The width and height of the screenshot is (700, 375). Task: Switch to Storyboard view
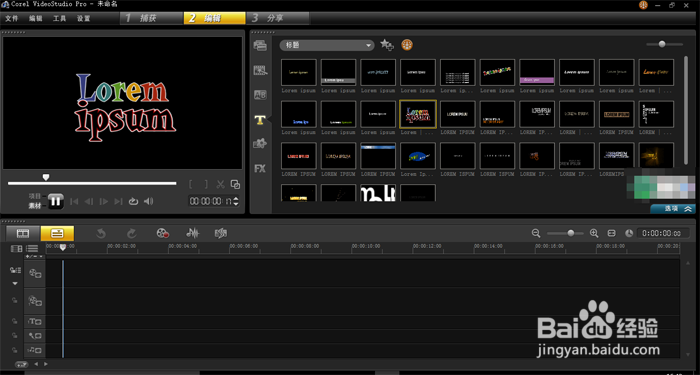pos(23,233)
